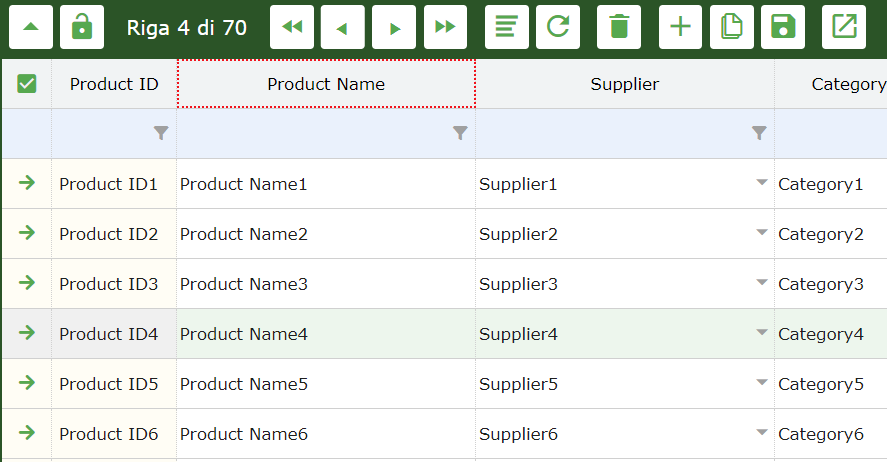Screen dimensions: 887x462
Task: Delete the current row with trash icon
Action: (x=619, y=27)
